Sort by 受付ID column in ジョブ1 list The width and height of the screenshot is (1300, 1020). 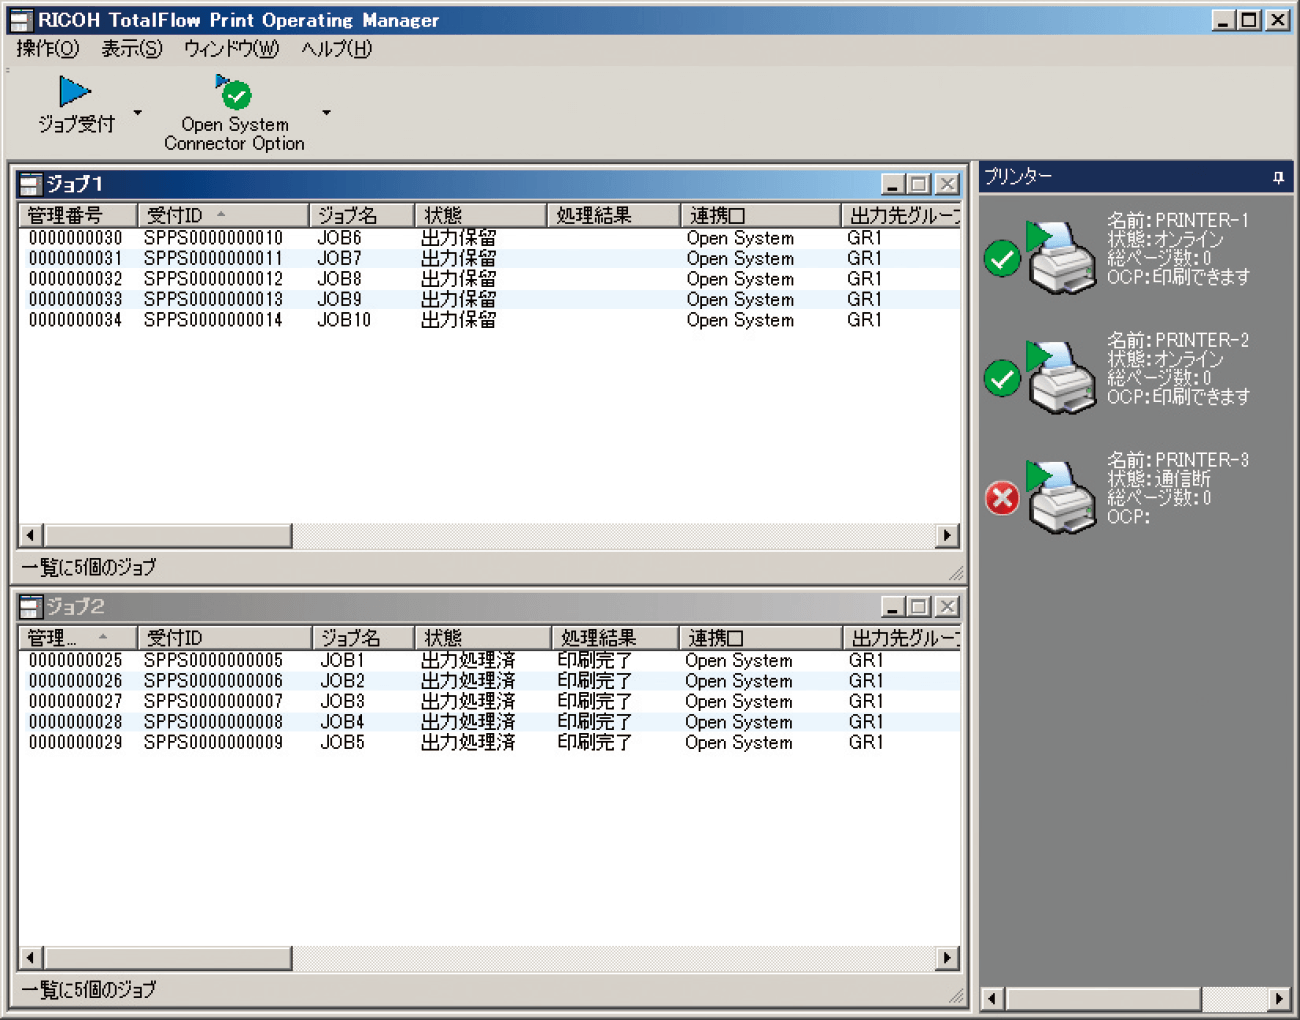222,215
